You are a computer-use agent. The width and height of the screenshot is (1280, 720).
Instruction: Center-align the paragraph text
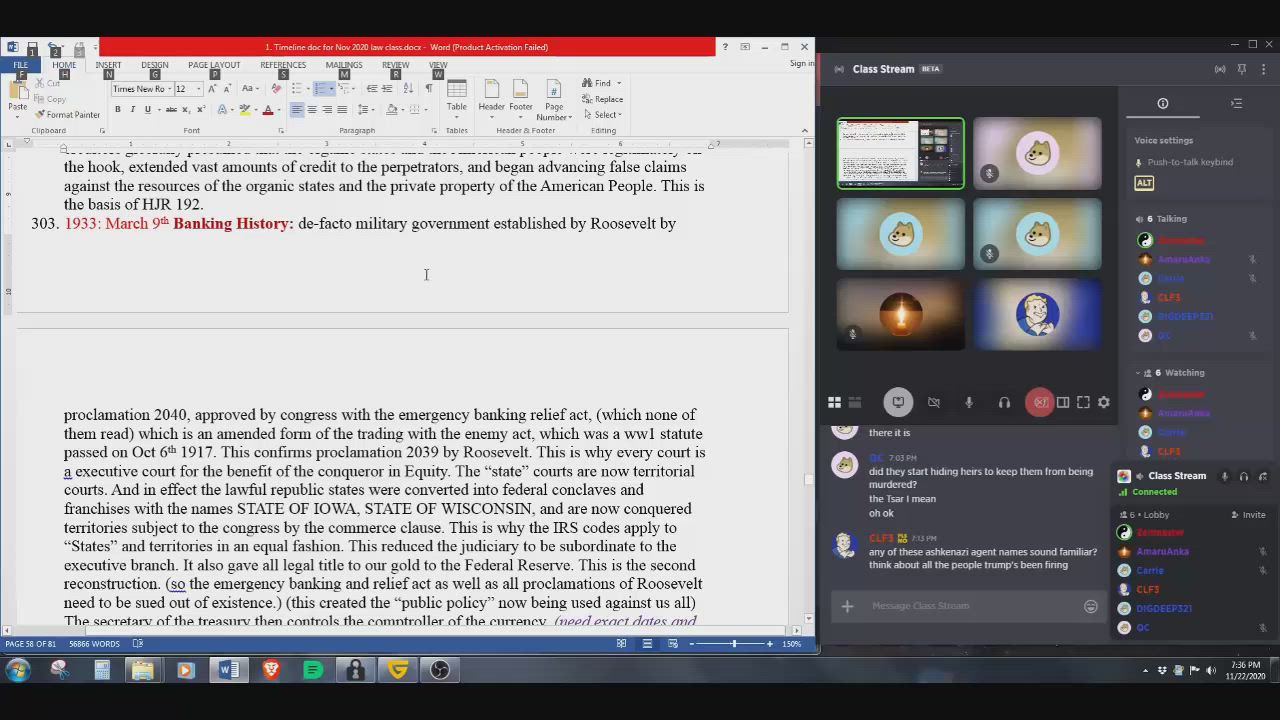(x=312, y=110)
